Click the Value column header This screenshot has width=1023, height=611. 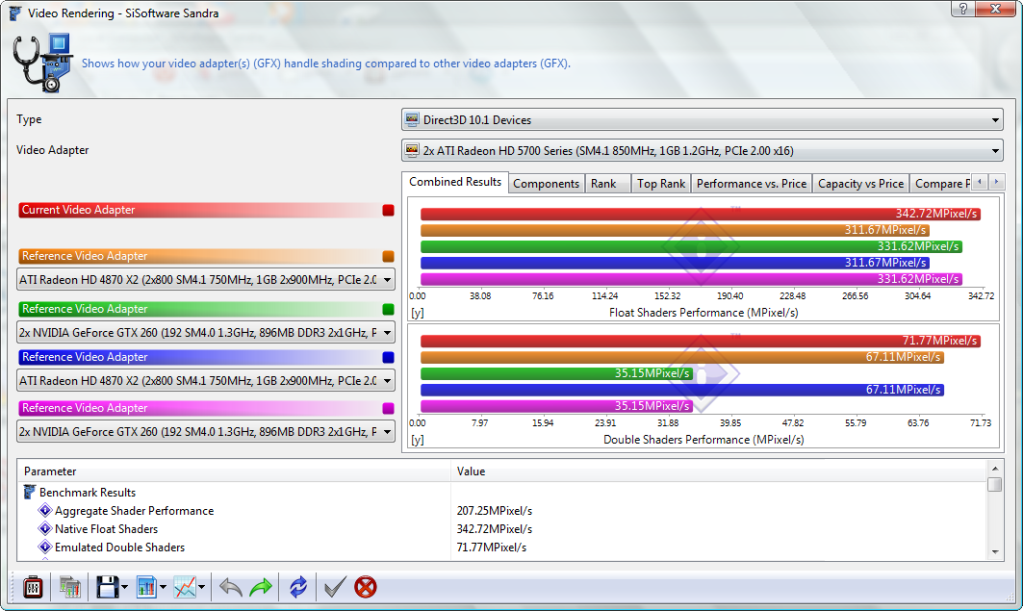coord(718,471)
